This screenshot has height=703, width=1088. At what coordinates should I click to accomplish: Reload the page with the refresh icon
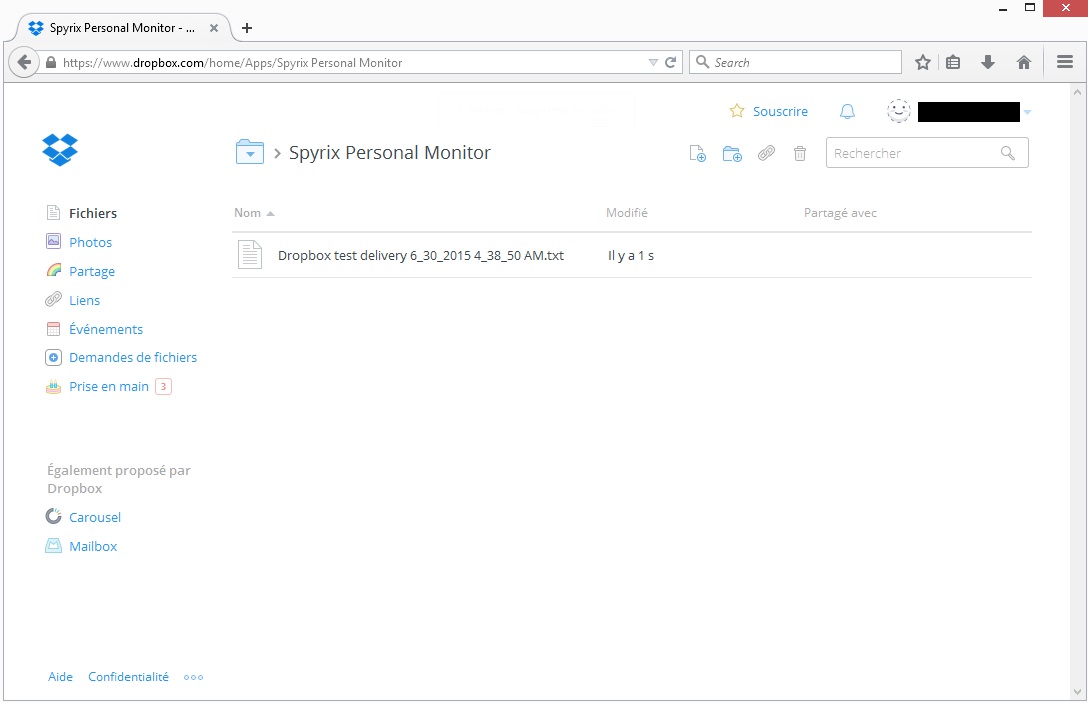[x=670, y=62]
